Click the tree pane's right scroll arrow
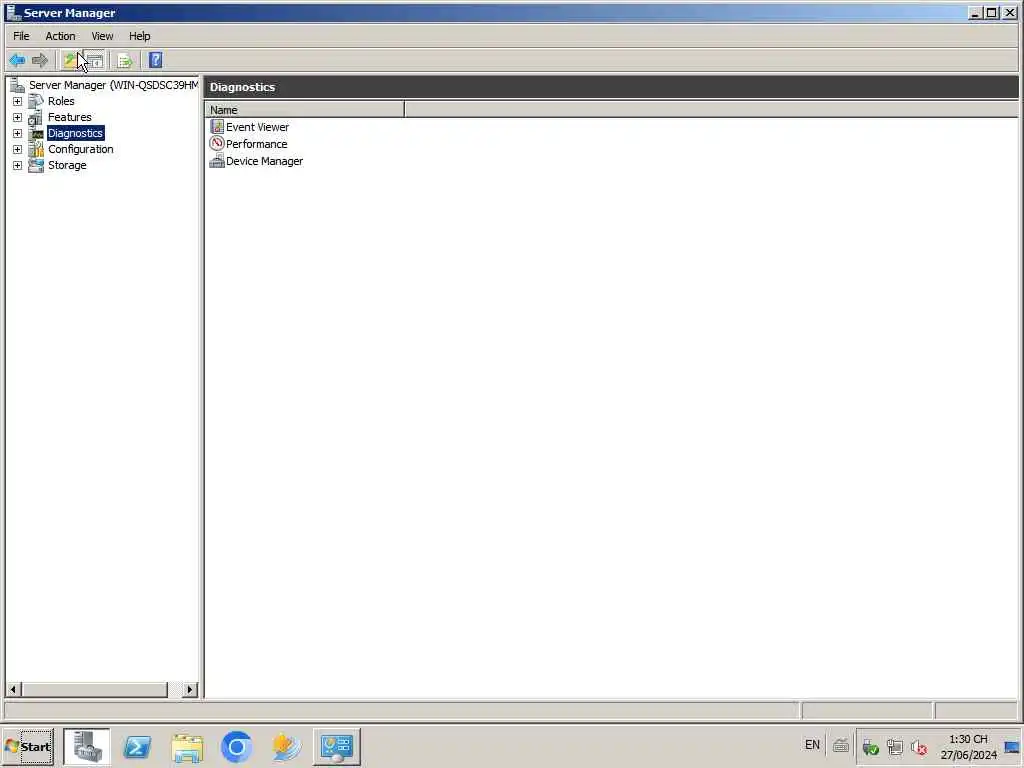 click(x=190, y=689)
